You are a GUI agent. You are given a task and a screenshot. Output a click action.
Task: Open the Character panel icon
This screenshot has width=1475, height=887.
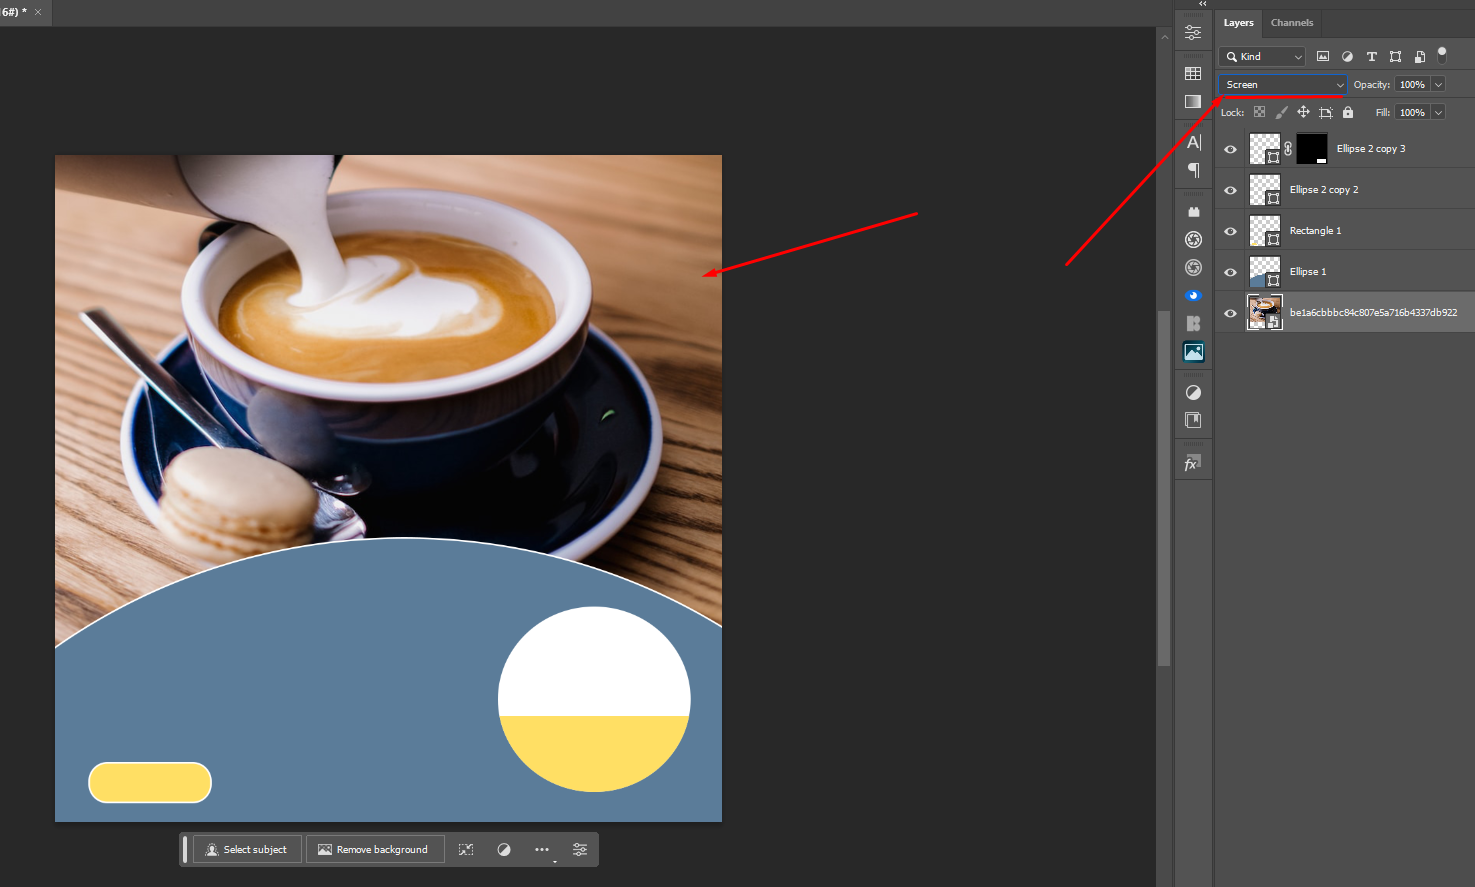[x=1193, y=141]
